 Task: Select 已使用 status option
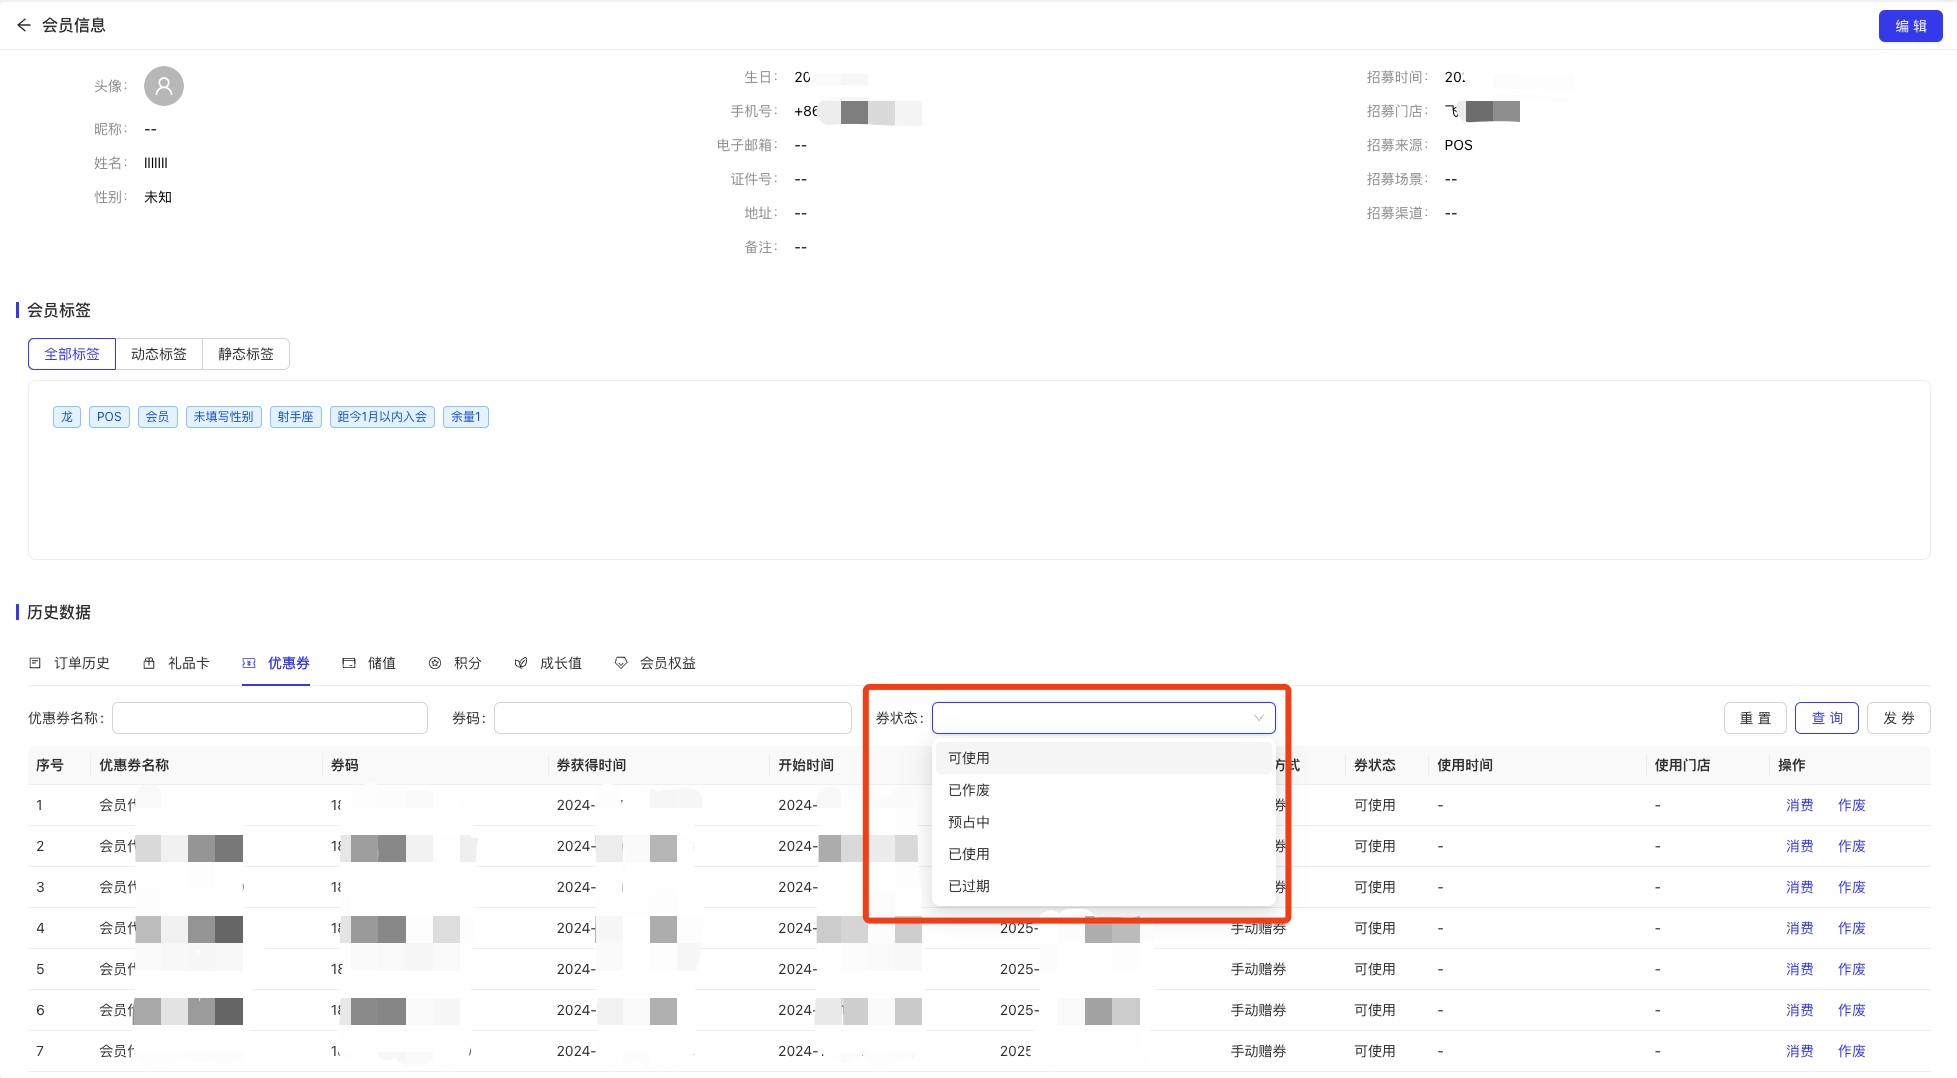point(1104,854)
